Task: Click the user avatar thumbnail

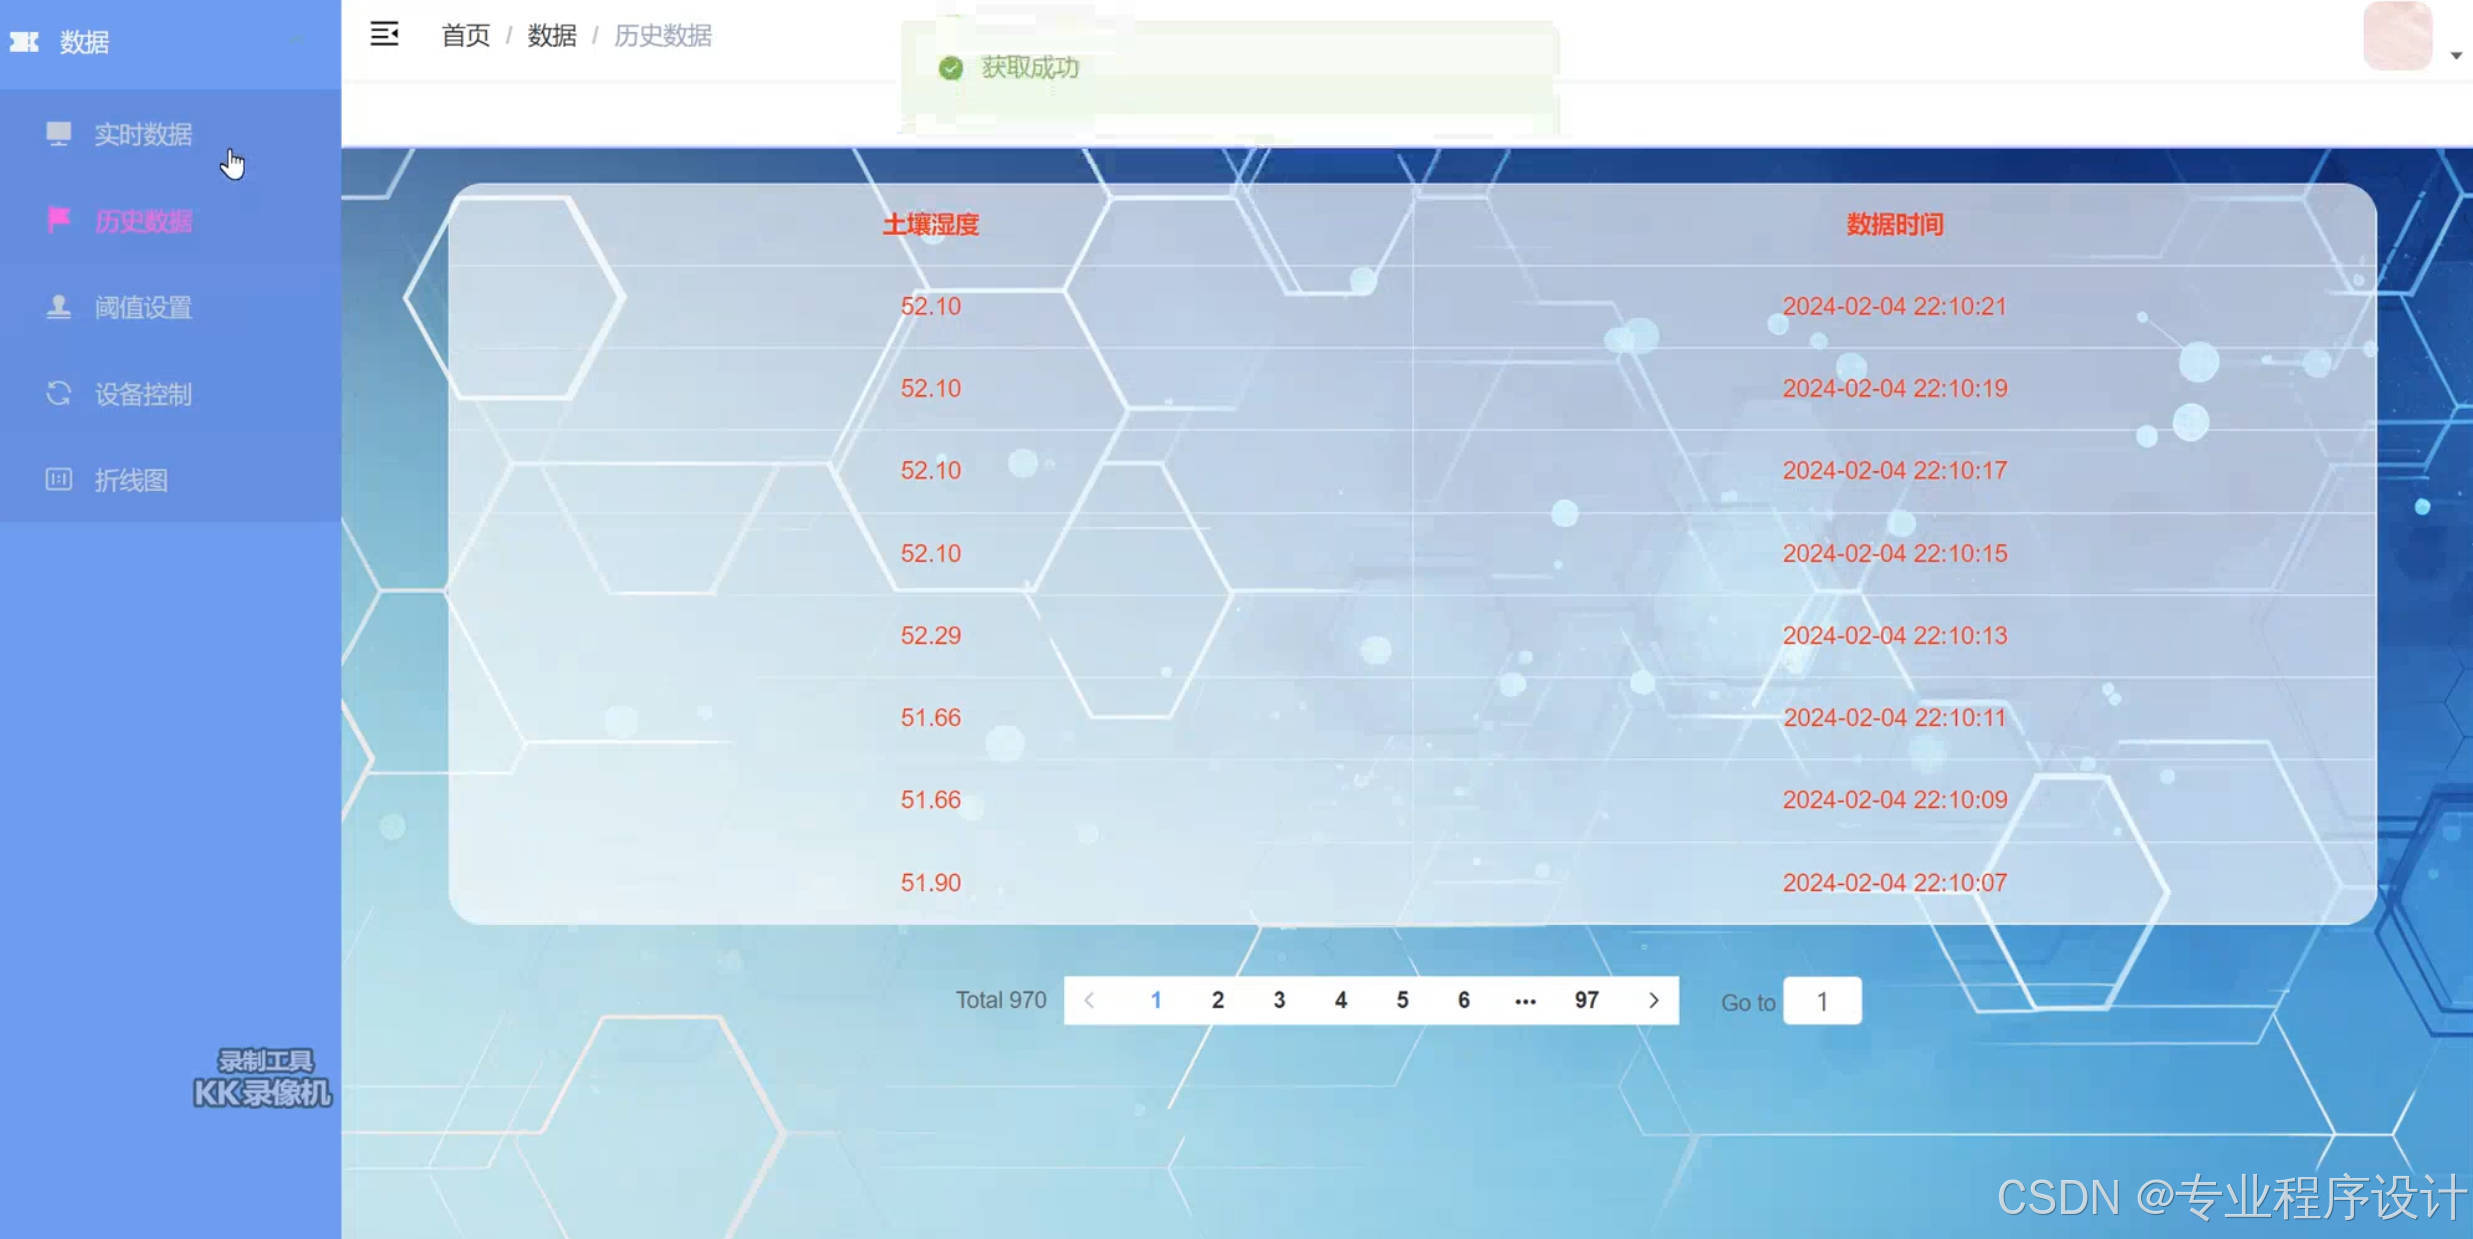Action: (2397, 36)
